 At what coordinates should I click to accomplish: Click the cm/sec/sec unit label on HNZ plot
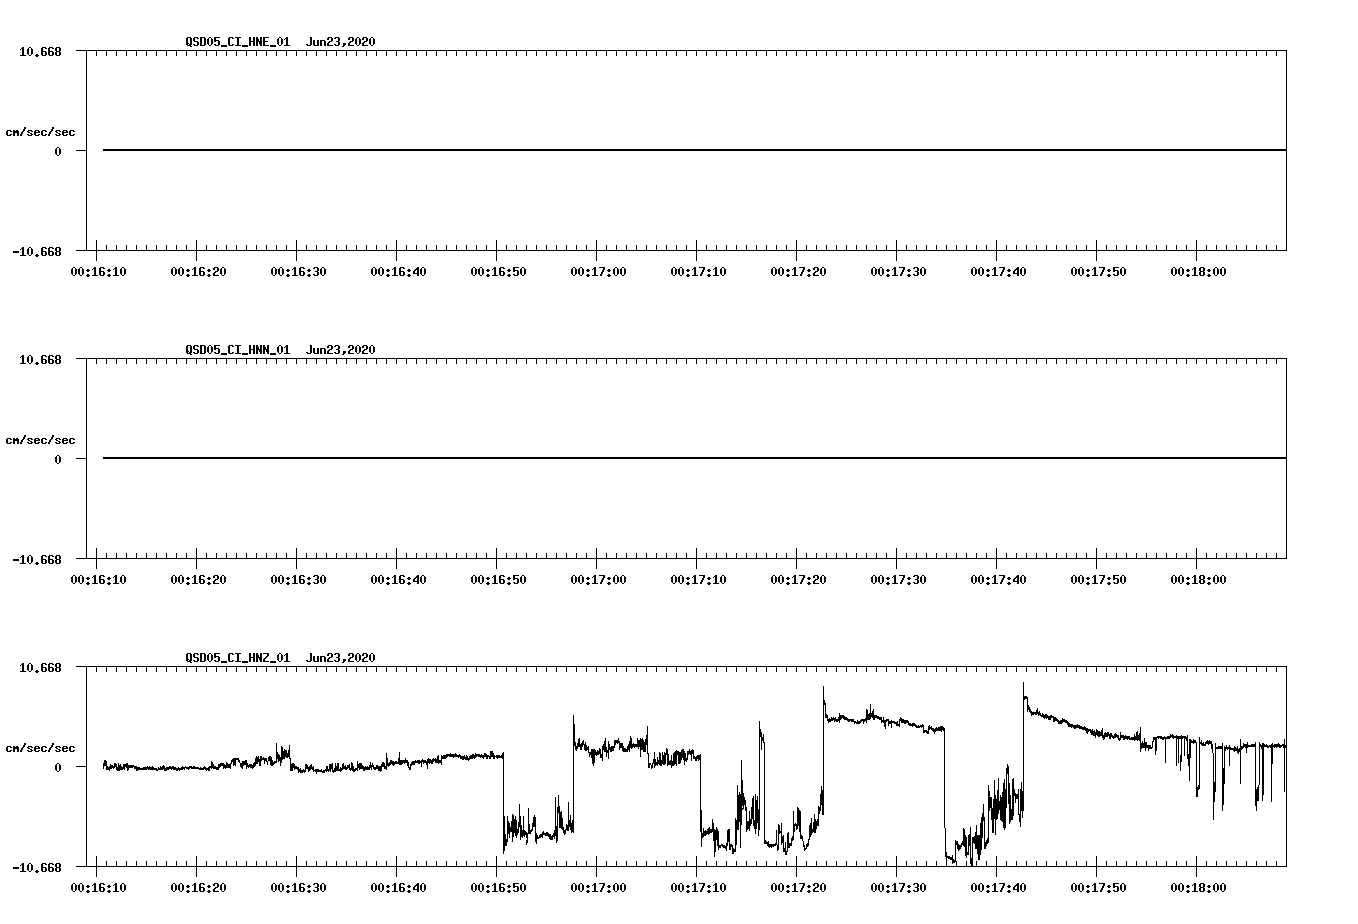(x=40, y=748)
